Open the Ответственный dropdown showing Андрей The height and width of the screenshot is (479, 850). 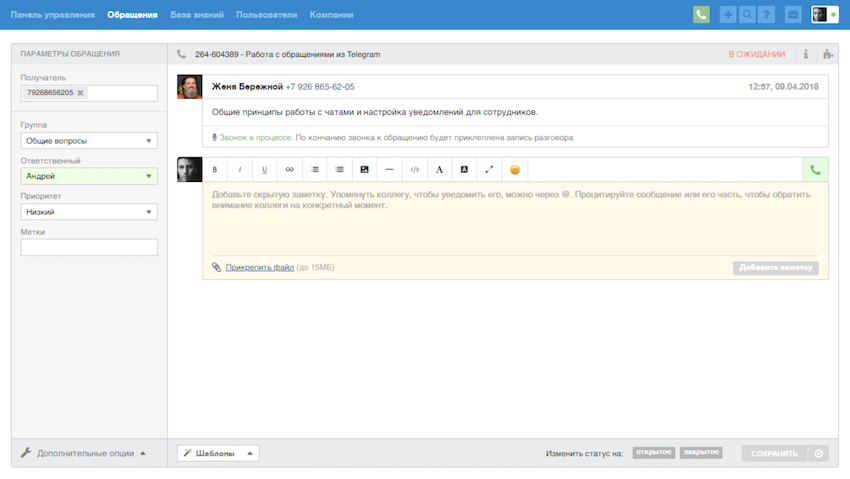click(x=89, y=176)
